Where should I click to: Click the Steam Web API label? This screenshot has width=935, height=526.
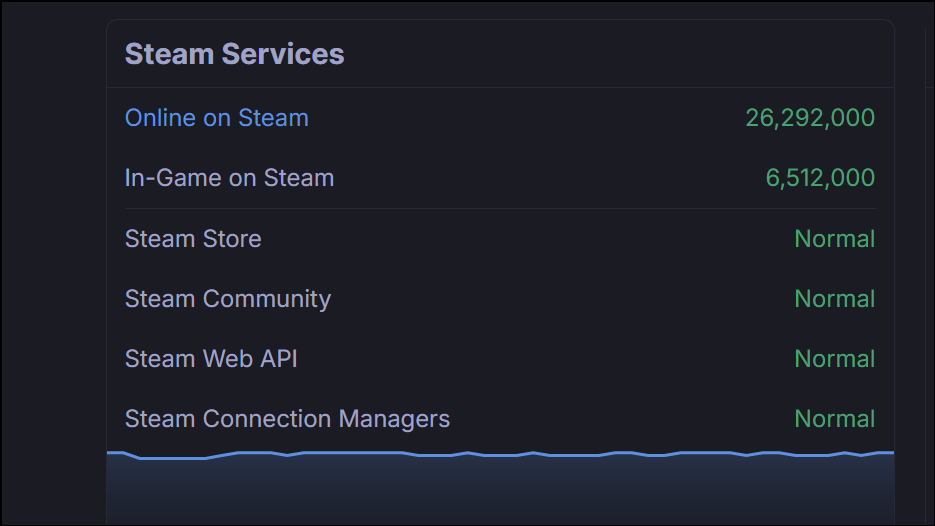click(x=211, y=359)
